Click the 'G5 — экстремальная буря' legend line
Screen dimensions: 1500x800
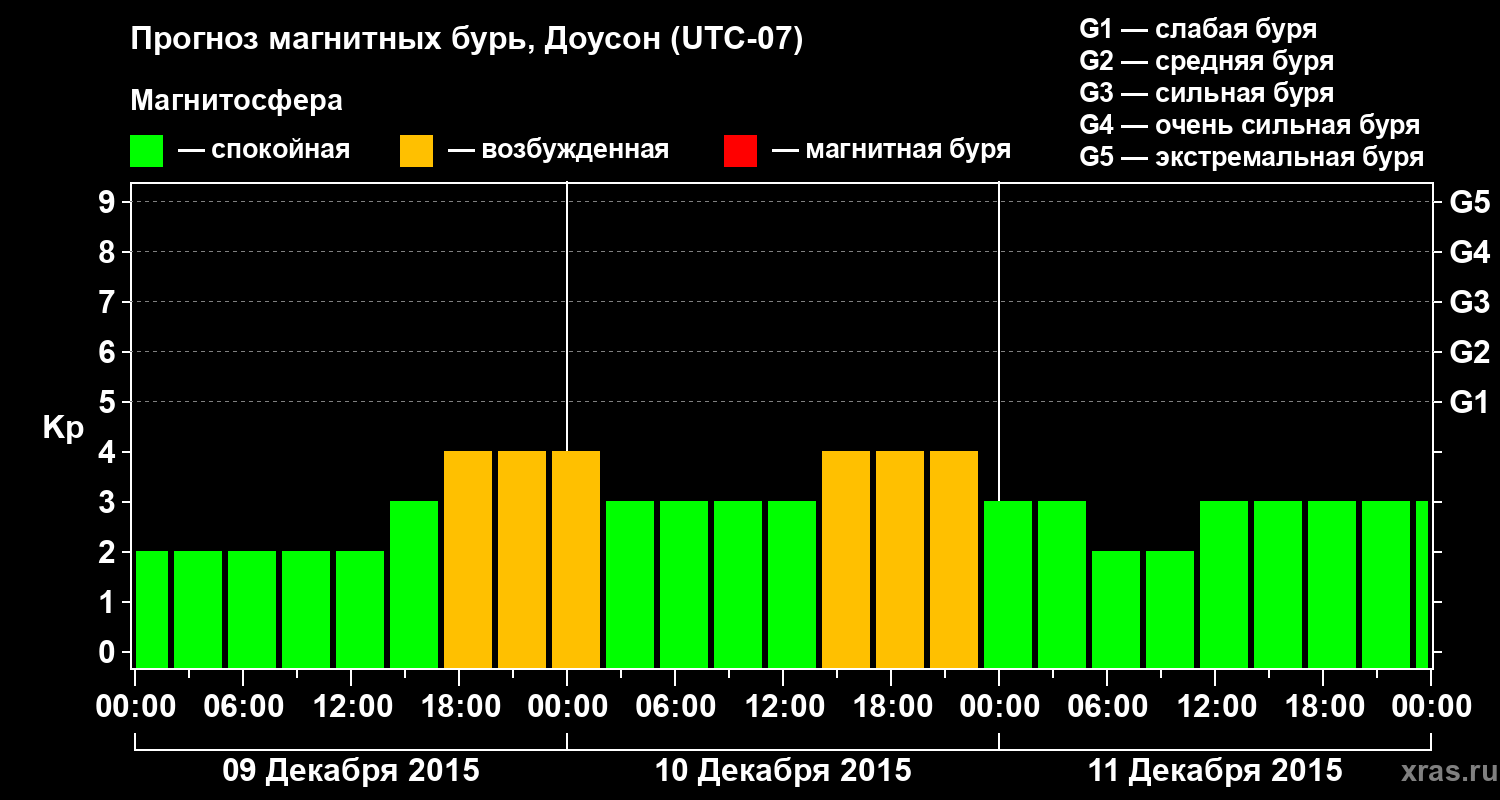1251,157
